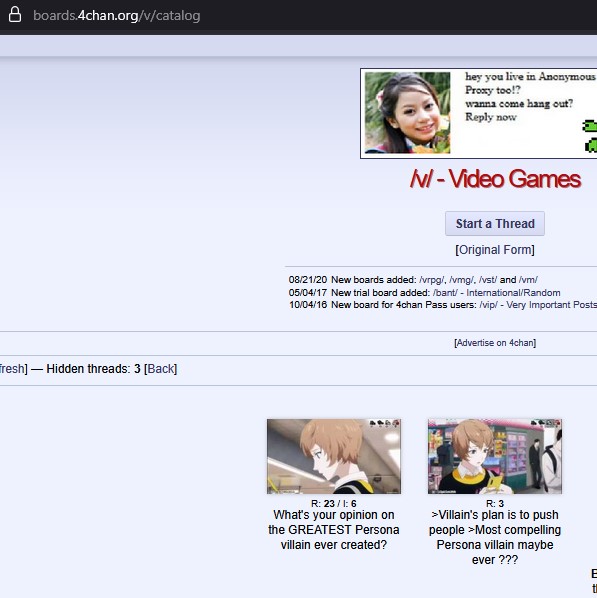The height and width of the screenshot is (598, 597).
Task: Open the Original Form link
Action: [495, 250]
